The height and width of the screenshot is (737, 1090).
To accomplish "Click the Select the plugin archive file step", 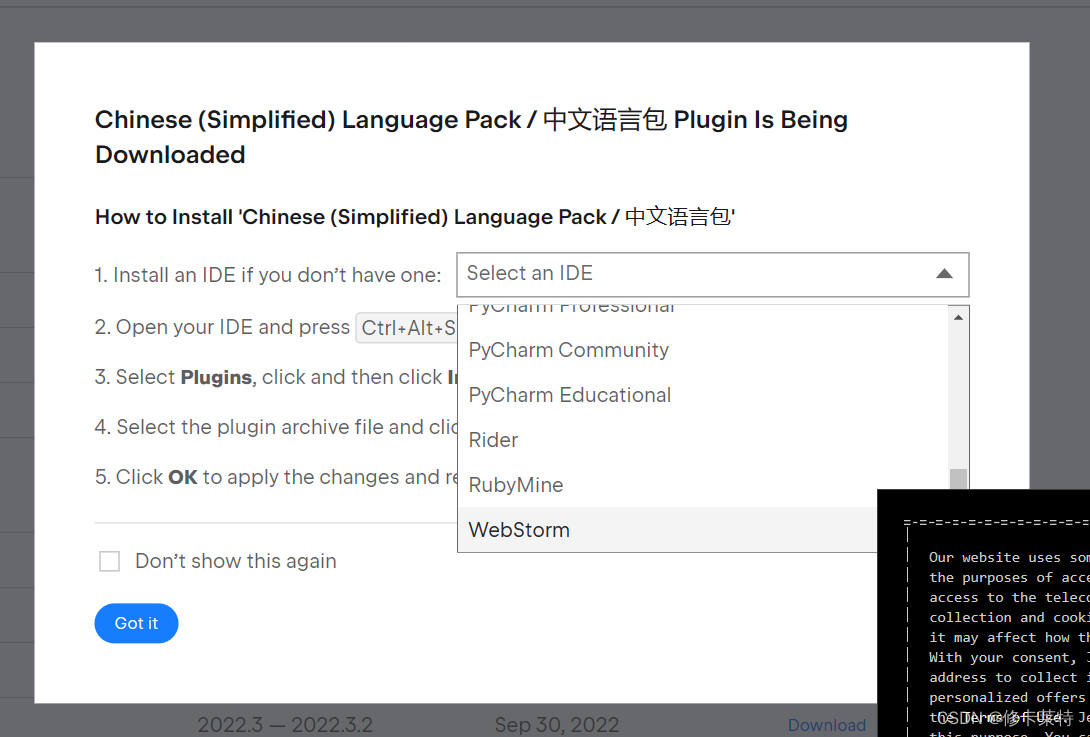I will point(276,427).
